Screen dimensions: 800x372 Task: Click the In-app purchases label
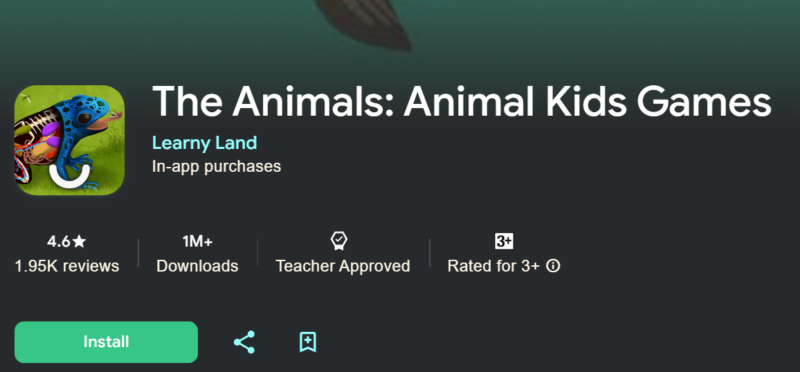pos(216,166)
